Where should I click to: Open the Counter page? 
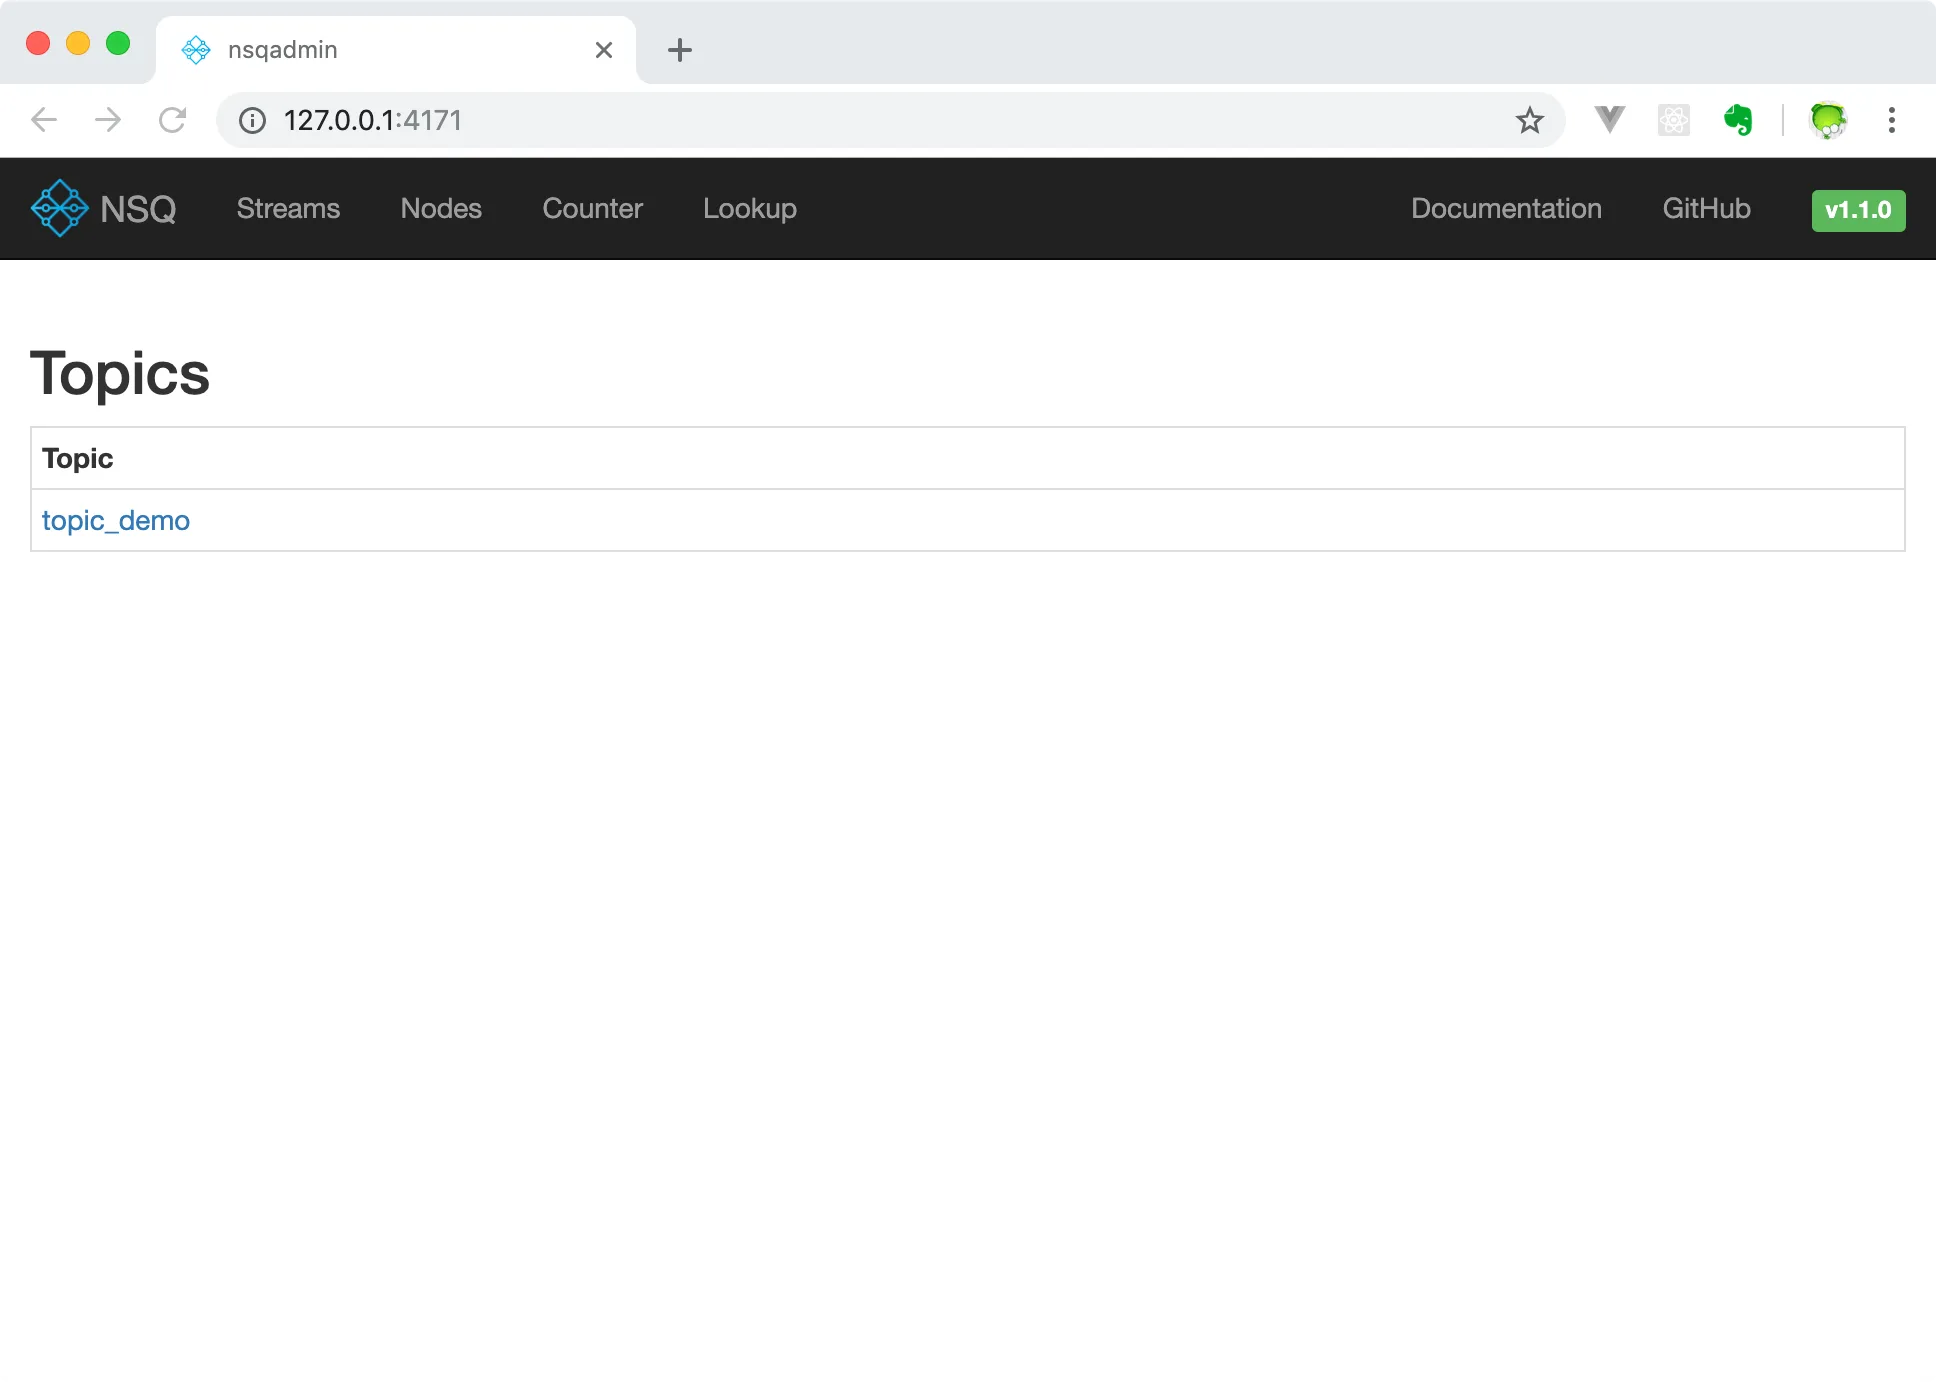tap(592, 209)
